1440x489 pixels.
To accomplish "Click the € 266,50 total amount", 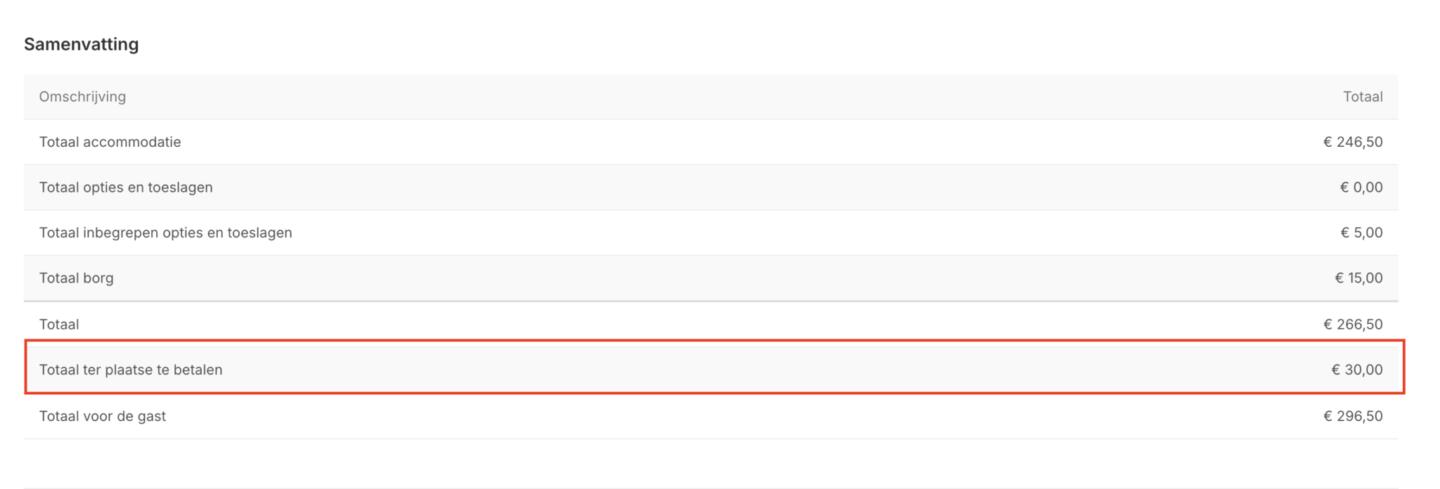I will (1353, 324).
